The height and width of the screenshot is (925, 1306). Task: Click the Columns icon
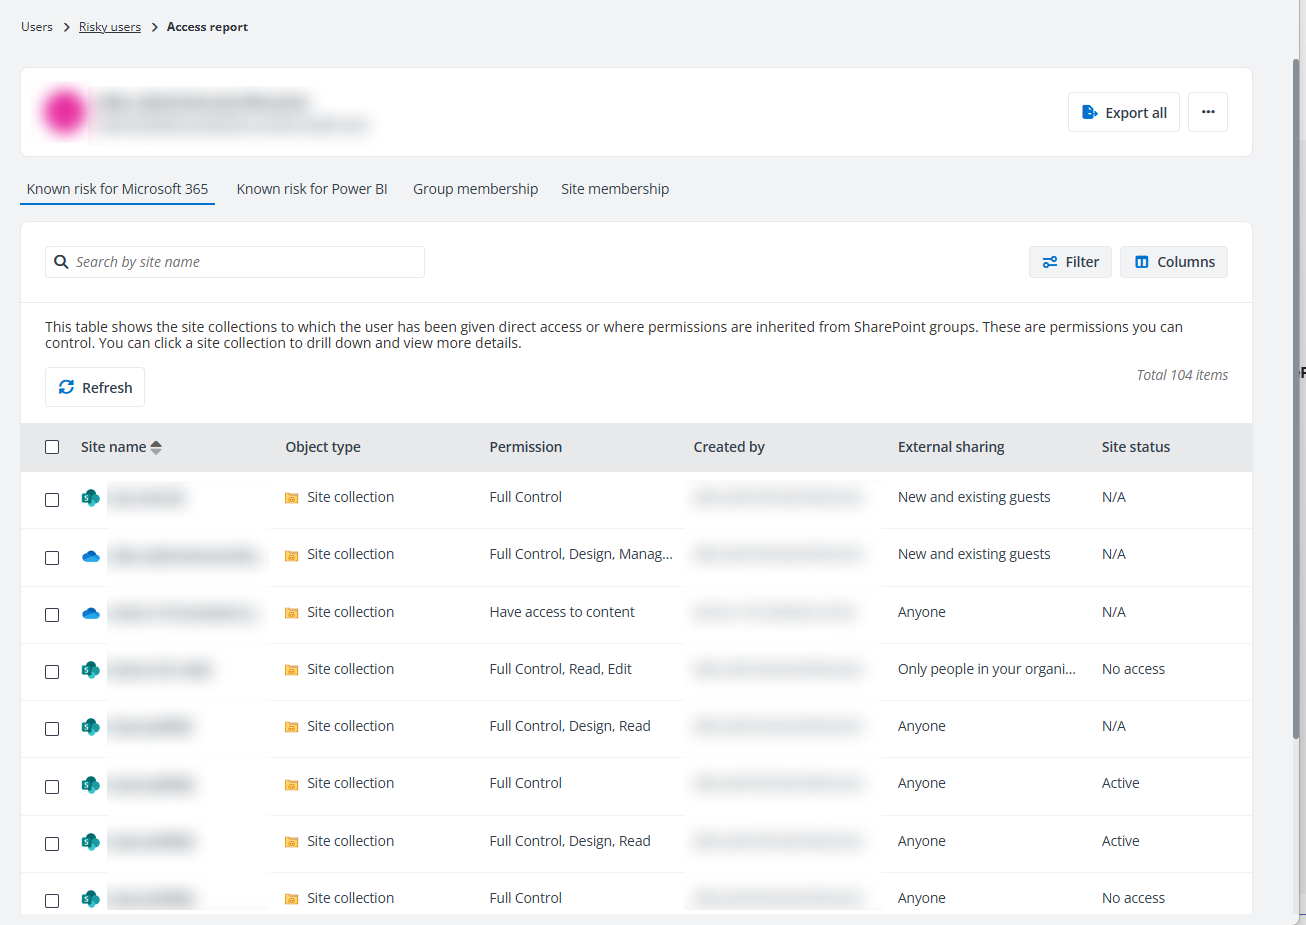[x=1143, y=261]
